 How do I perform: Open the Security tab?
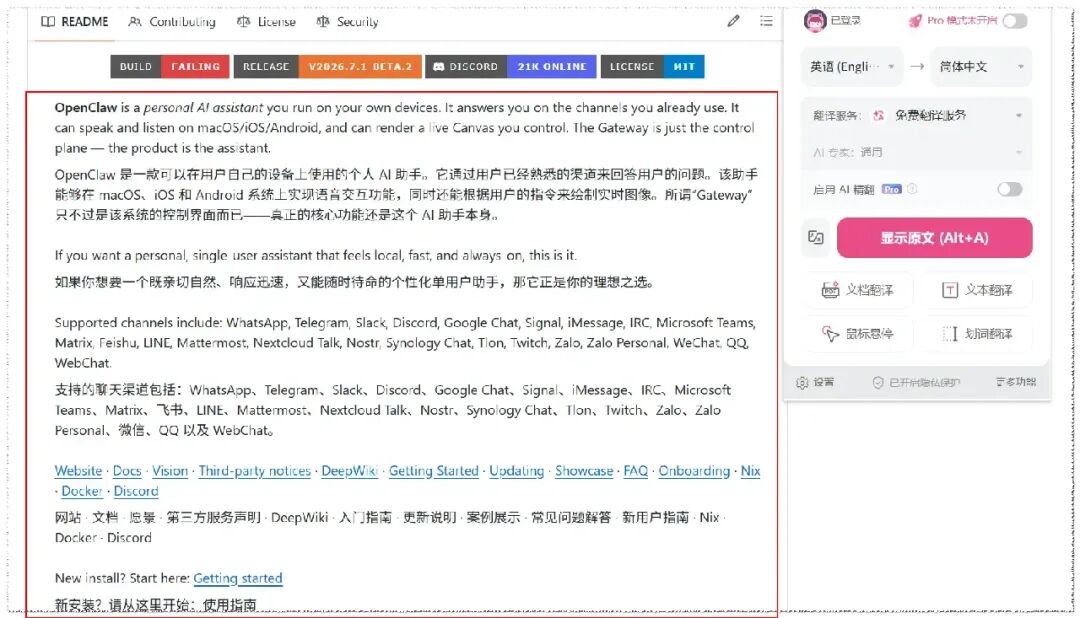[x=347, y=21]
